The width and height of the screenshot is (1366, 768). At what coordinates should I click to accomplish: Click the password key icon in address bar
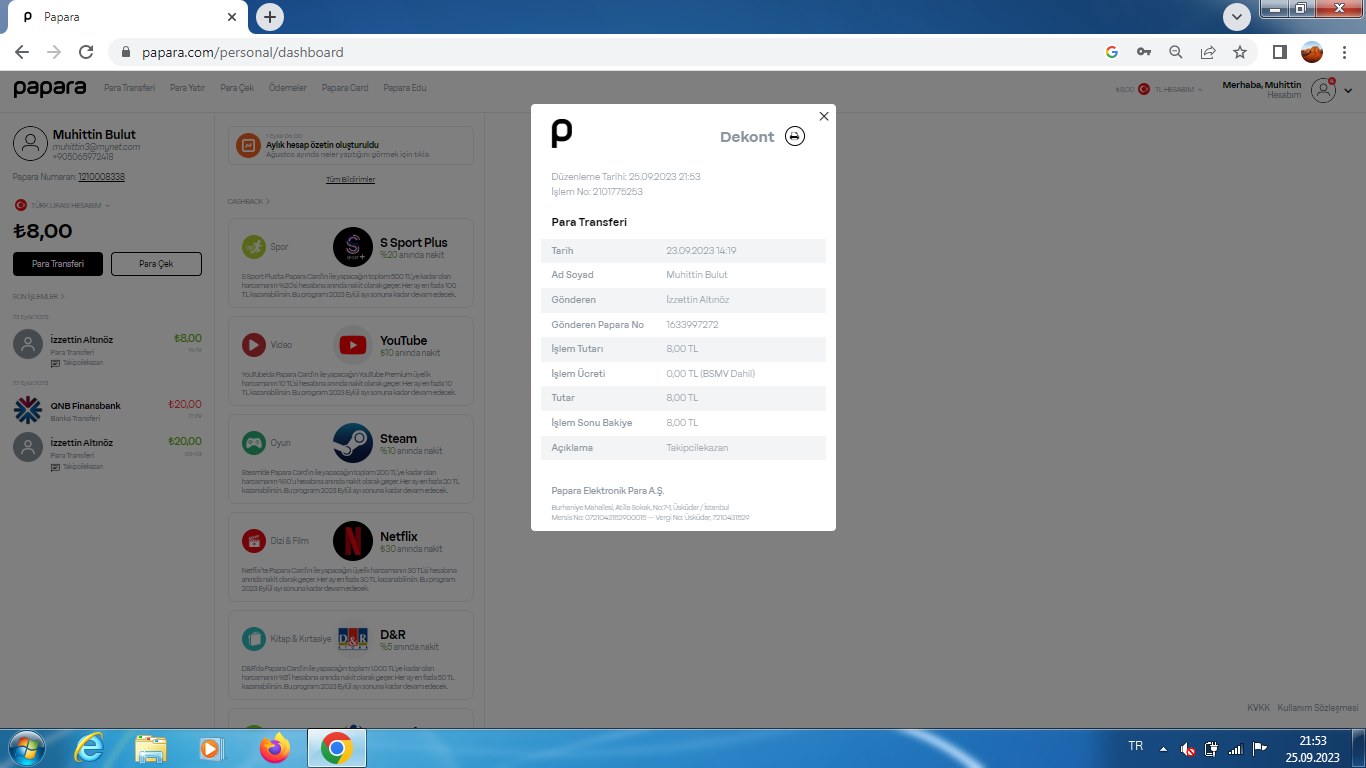tap(1144, 52)
